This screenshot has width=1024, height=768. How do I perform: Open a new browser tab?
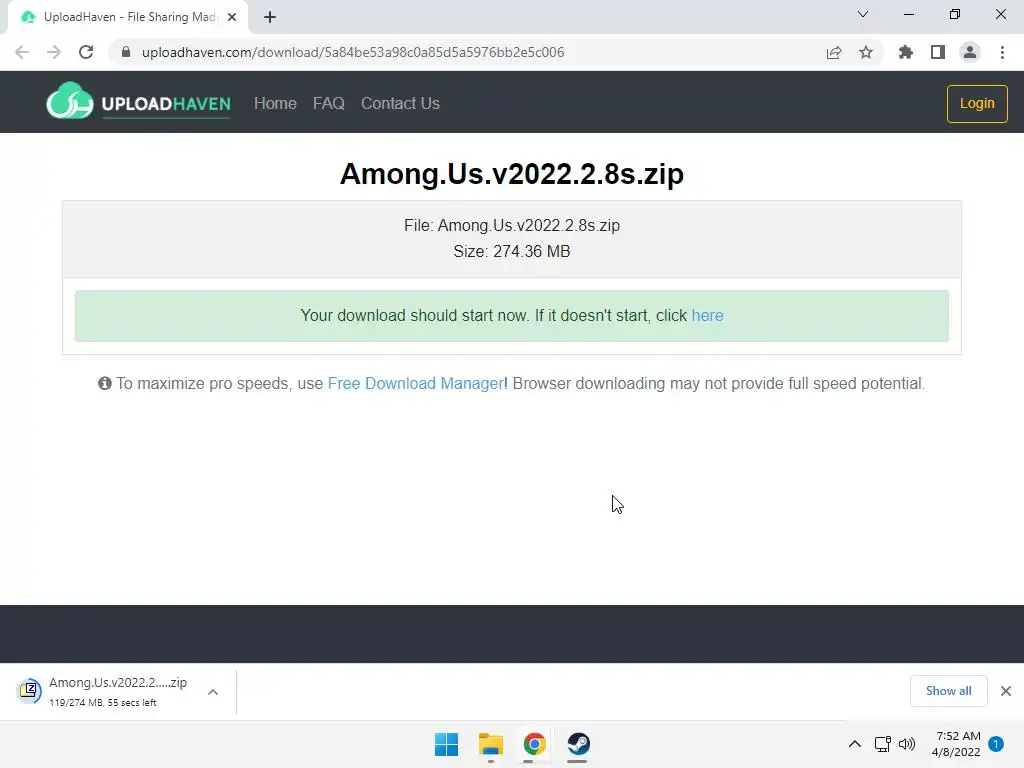(x=270, y=17)
